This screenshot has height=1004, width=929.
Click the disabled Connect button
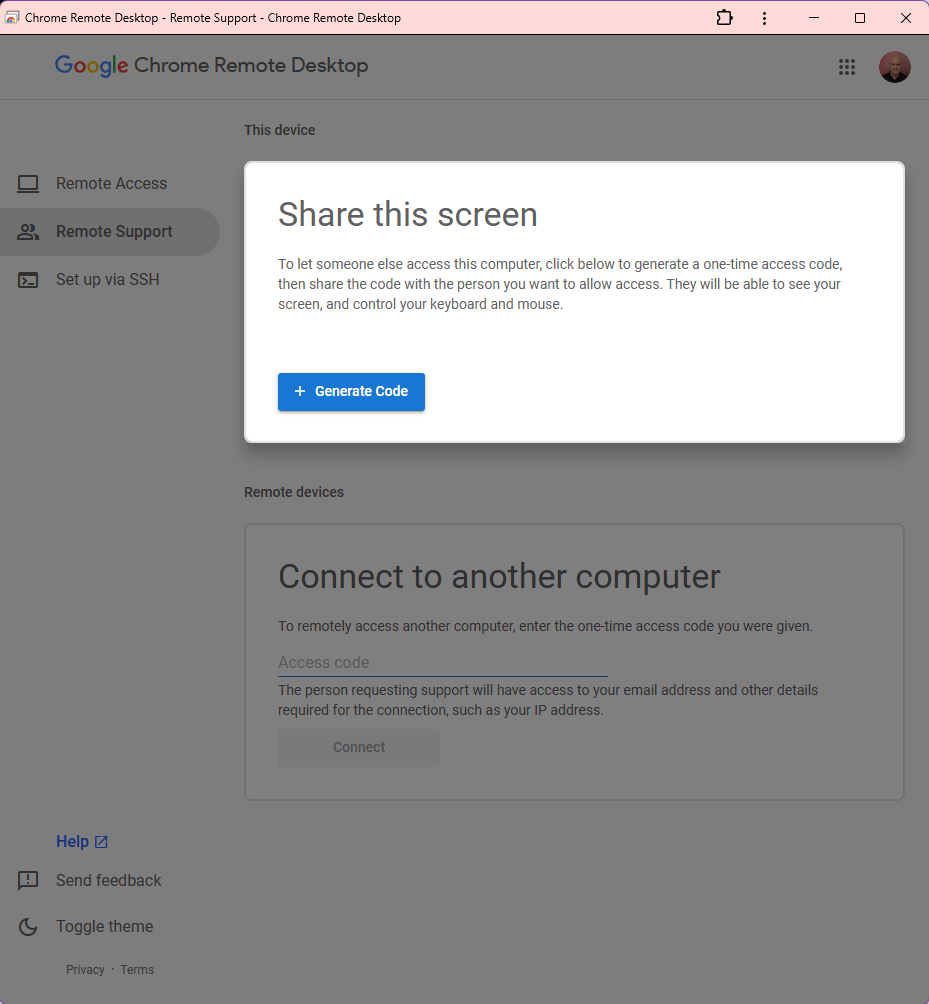[x=359, y=747]
